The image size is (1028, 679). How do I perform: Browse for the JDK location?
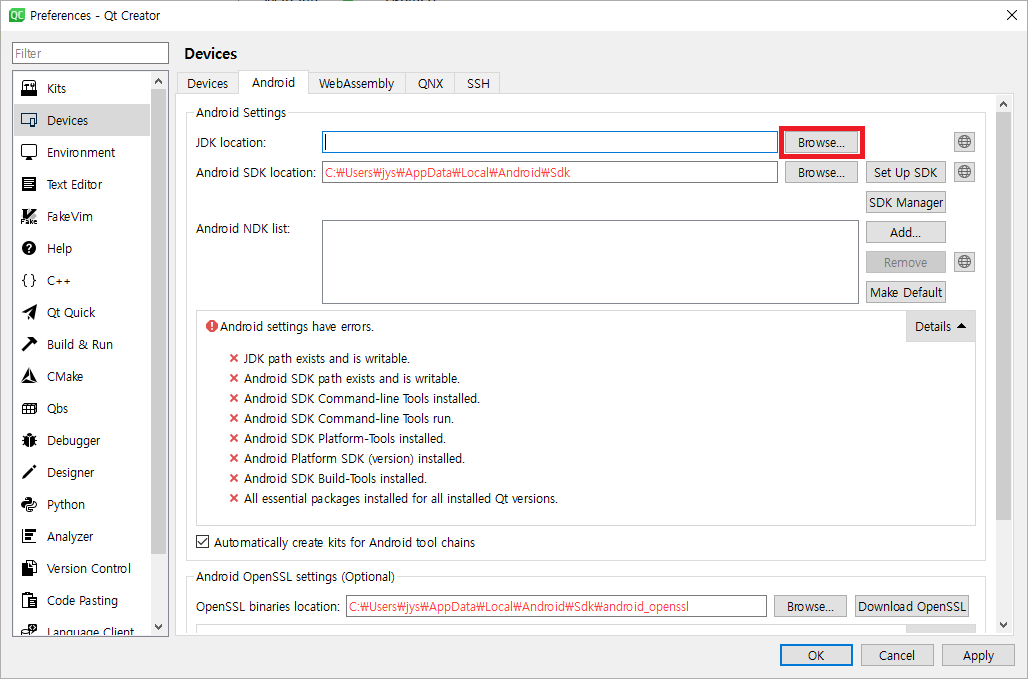pos(821,142)
